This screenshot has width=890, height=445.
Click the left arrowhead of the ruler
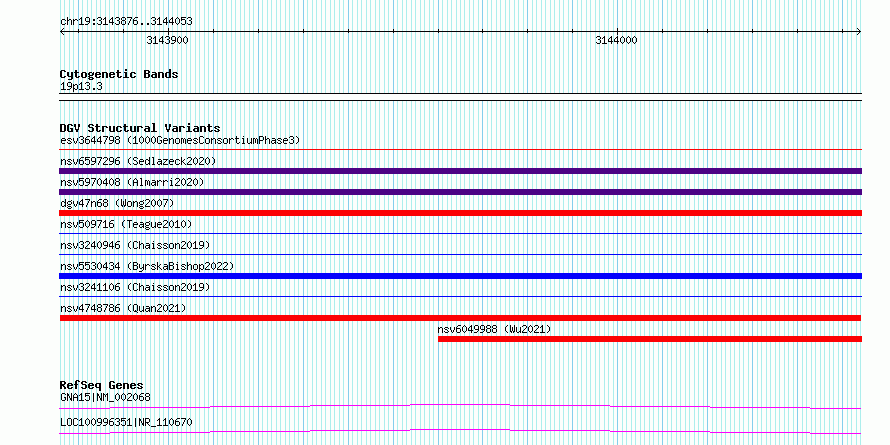coord(62,31)
